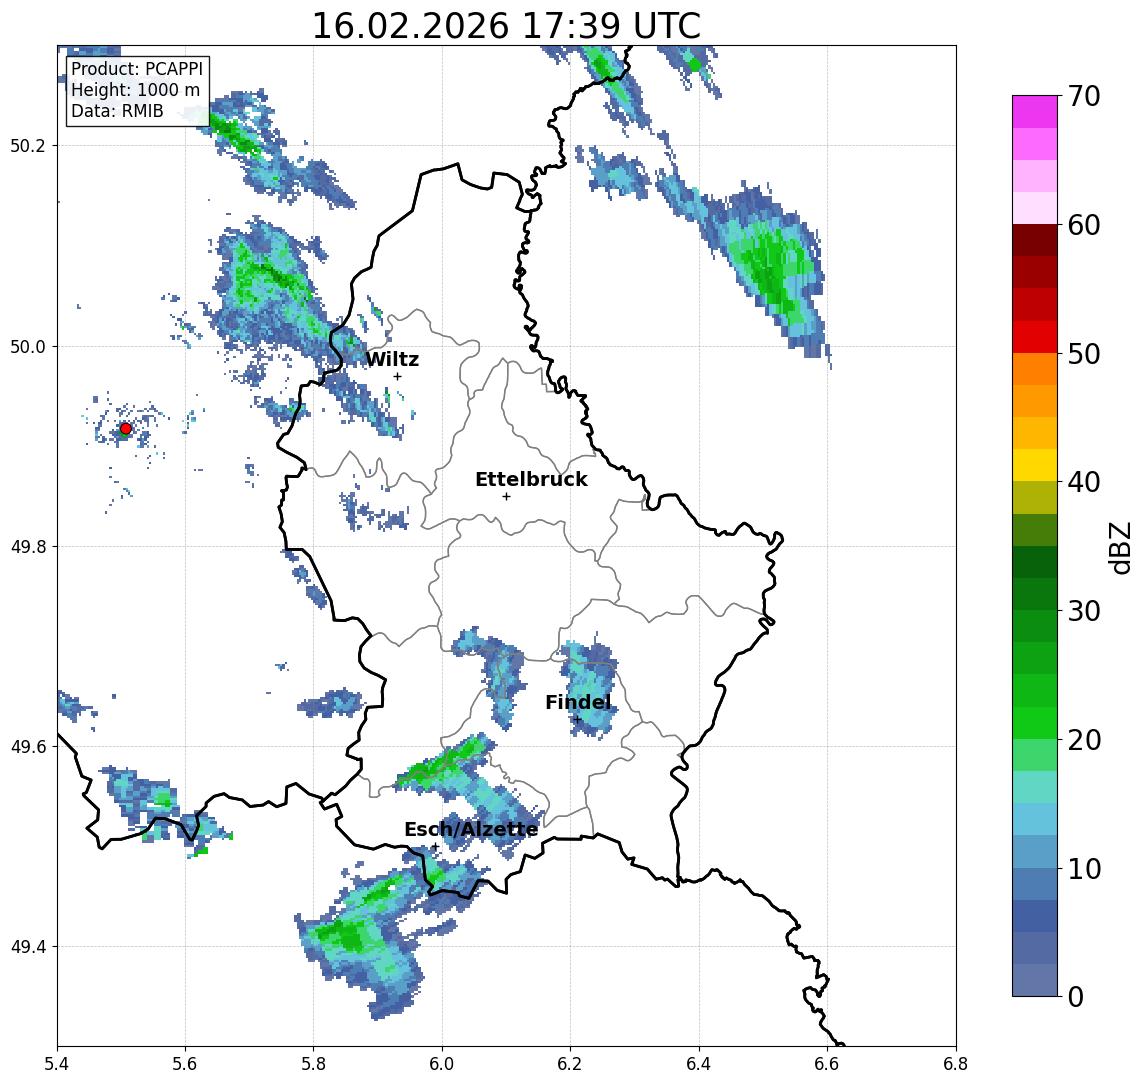Click longitude tick label '6.0'
The width and height of the screenshot is (1145, 1084).
443,1064
